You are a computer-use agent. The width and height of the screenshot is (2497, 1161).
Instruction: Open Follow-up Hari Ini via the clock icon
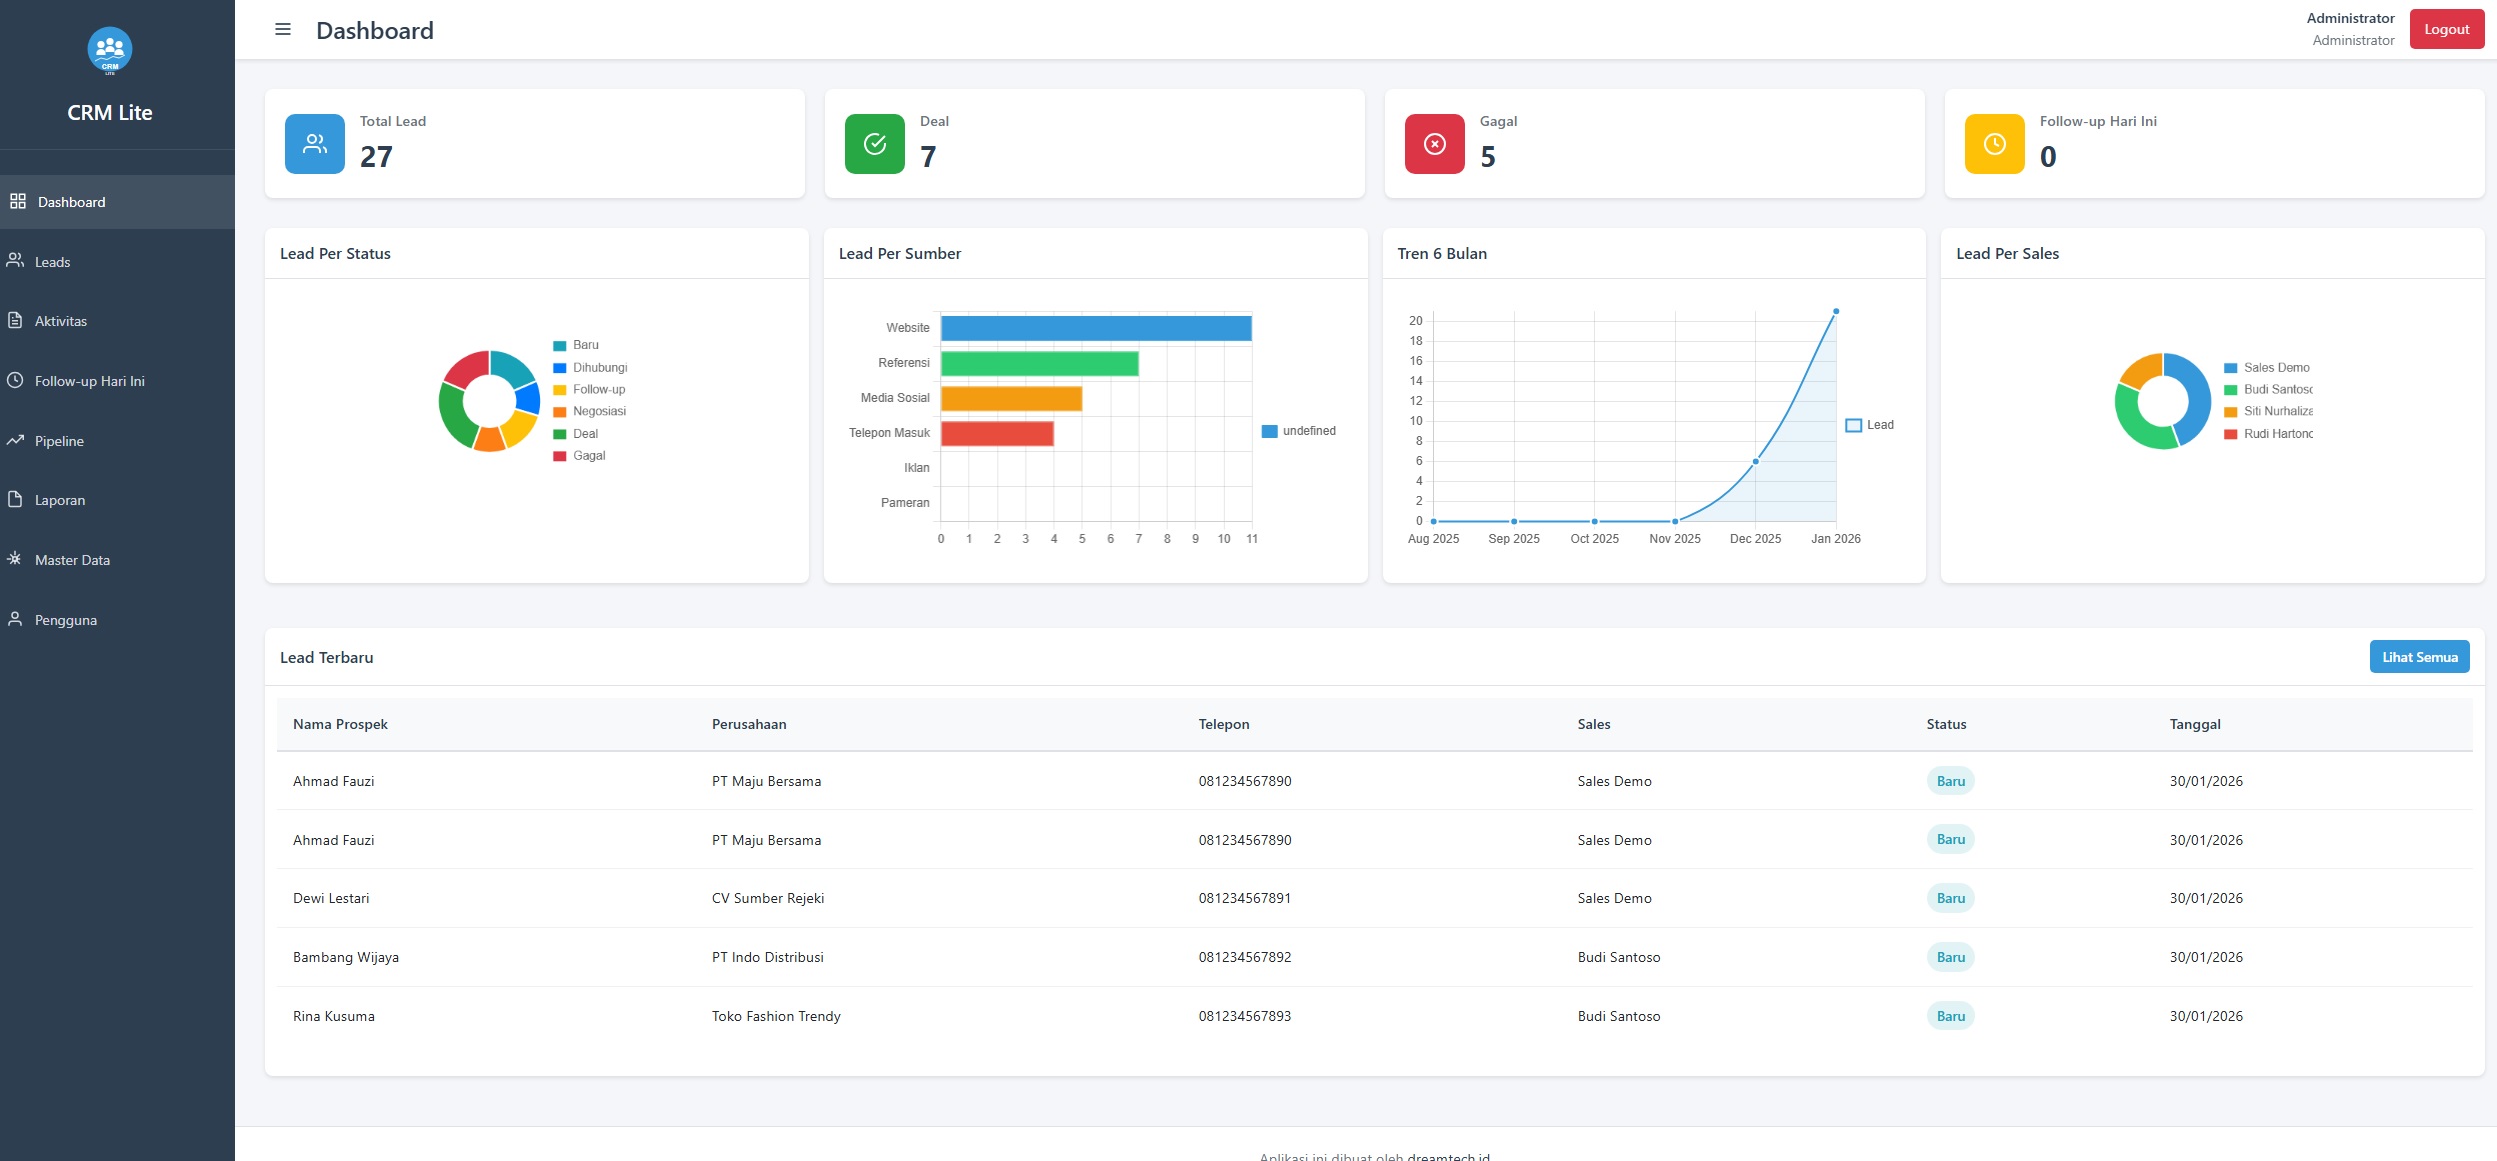(16, 380)
